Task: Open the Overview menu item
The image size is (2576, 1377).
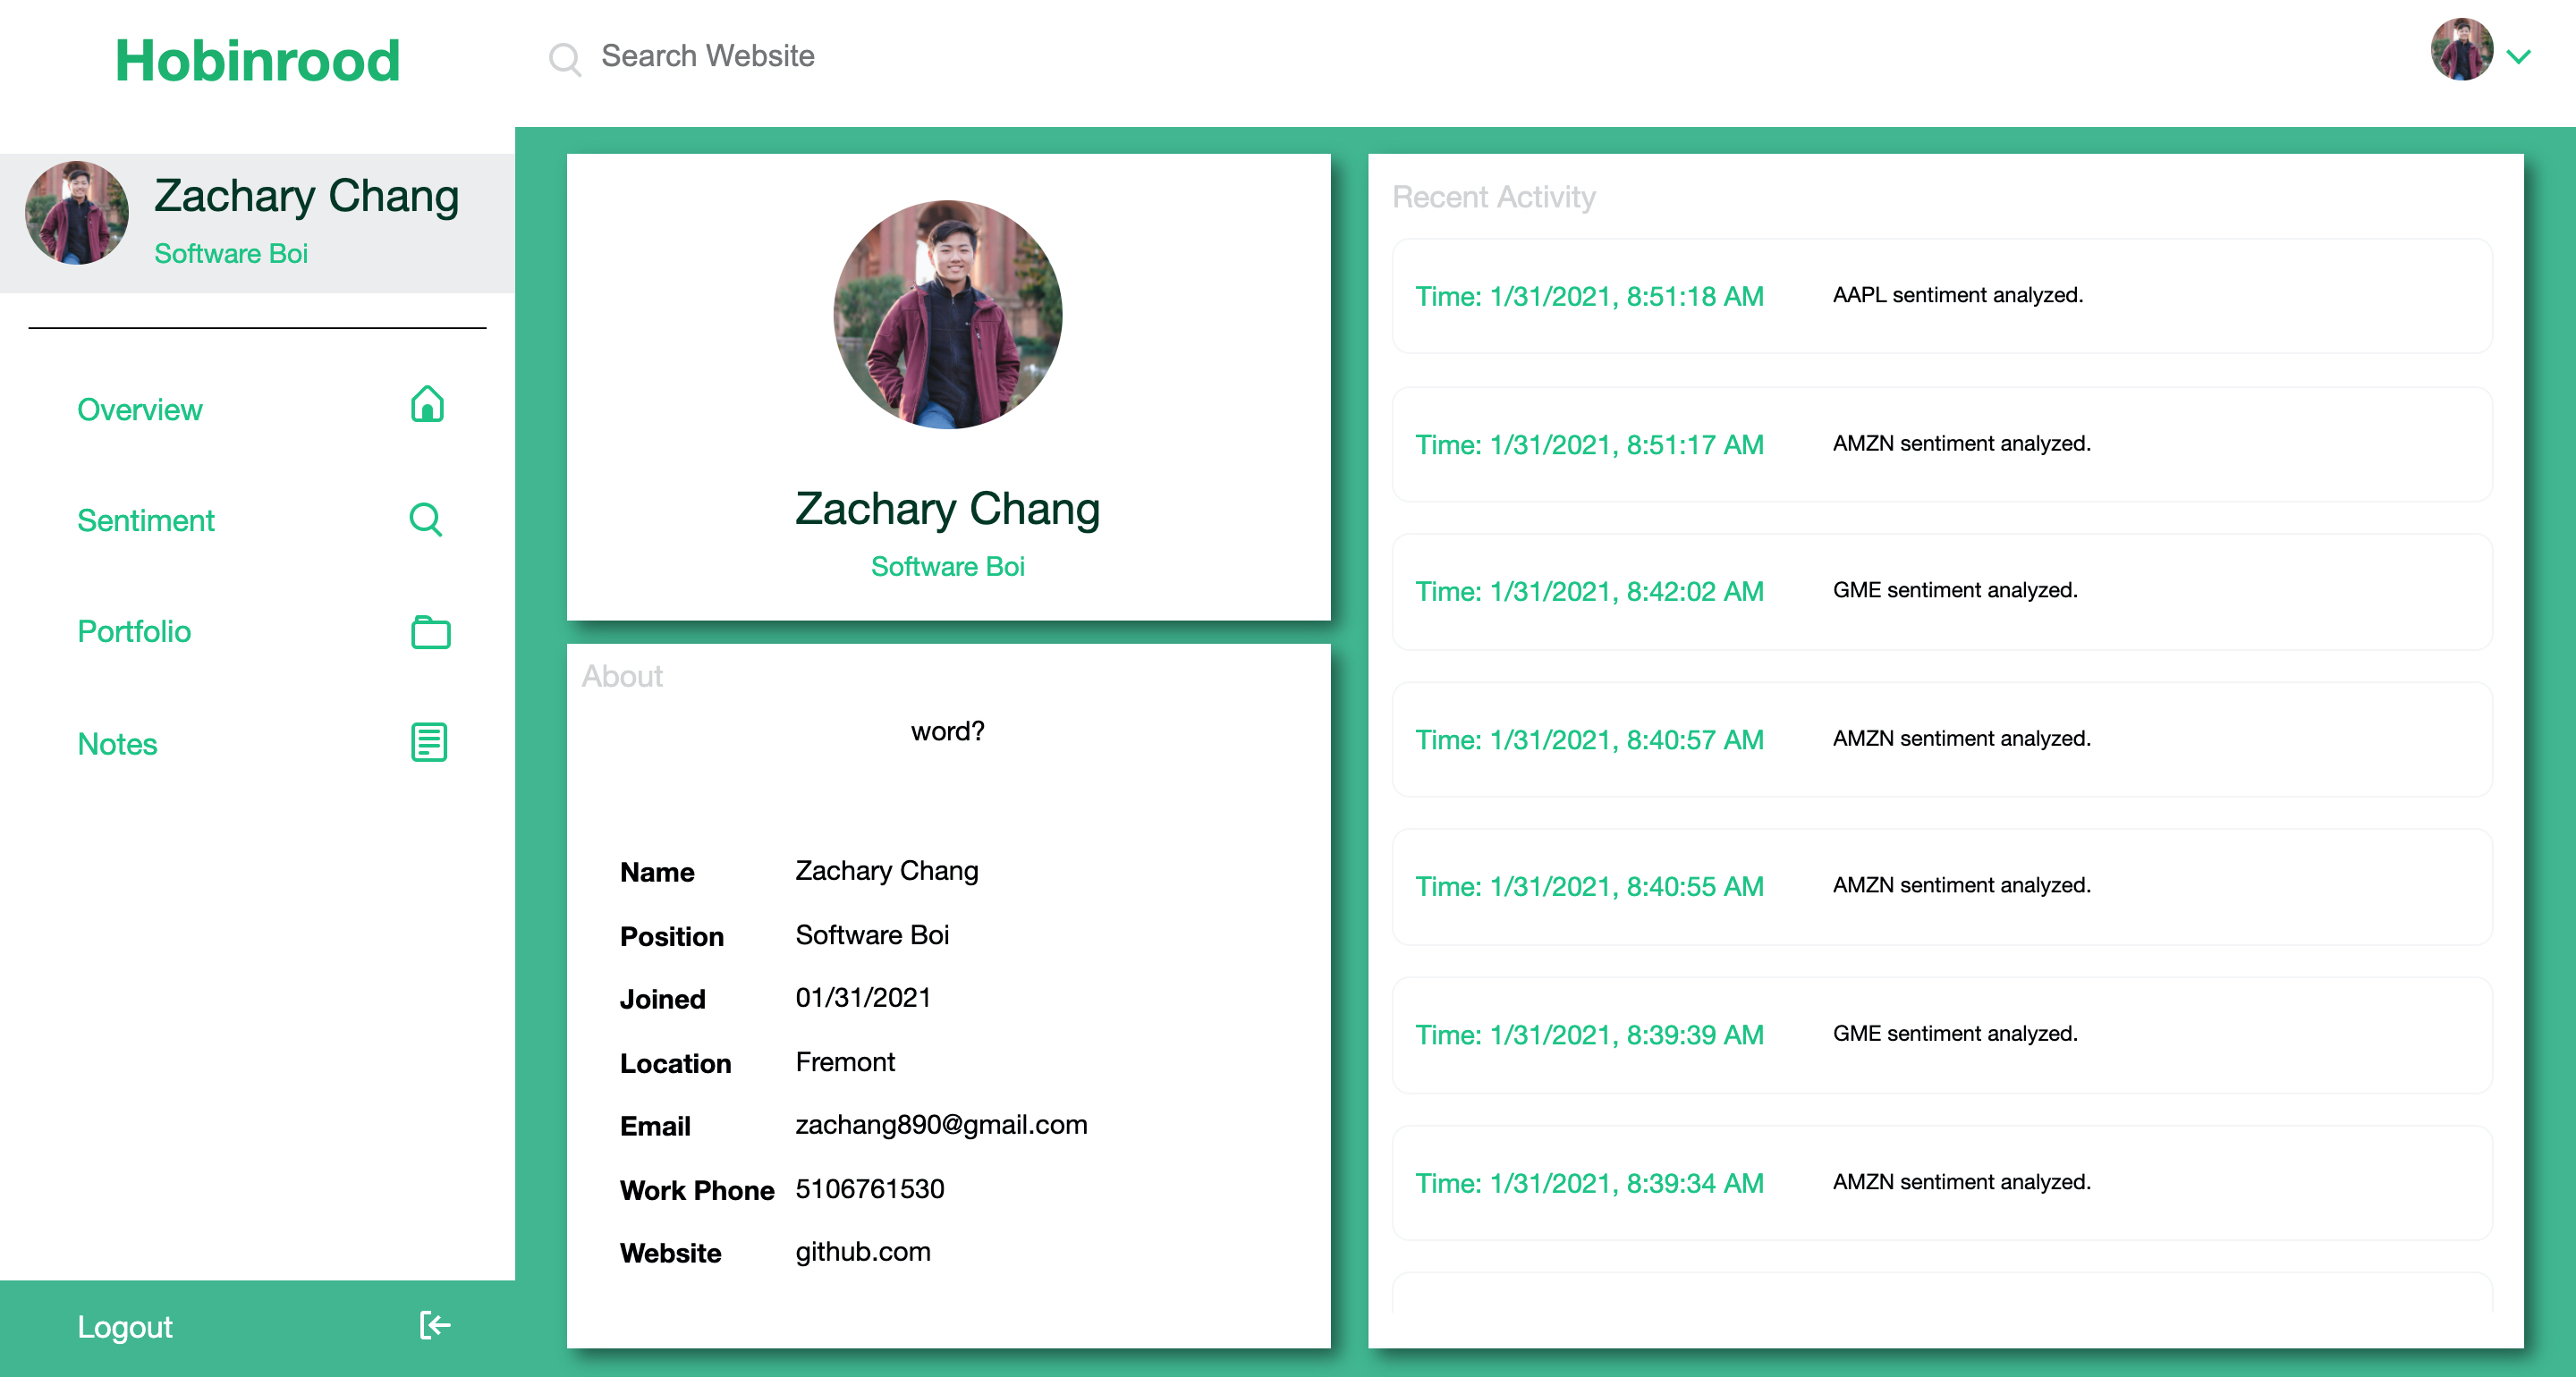Action: click(140, 410)
